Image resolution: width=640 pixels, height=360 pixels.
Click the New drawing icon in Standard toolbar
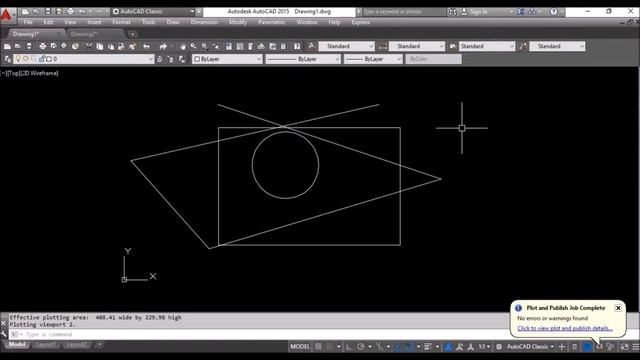point(7,47)
